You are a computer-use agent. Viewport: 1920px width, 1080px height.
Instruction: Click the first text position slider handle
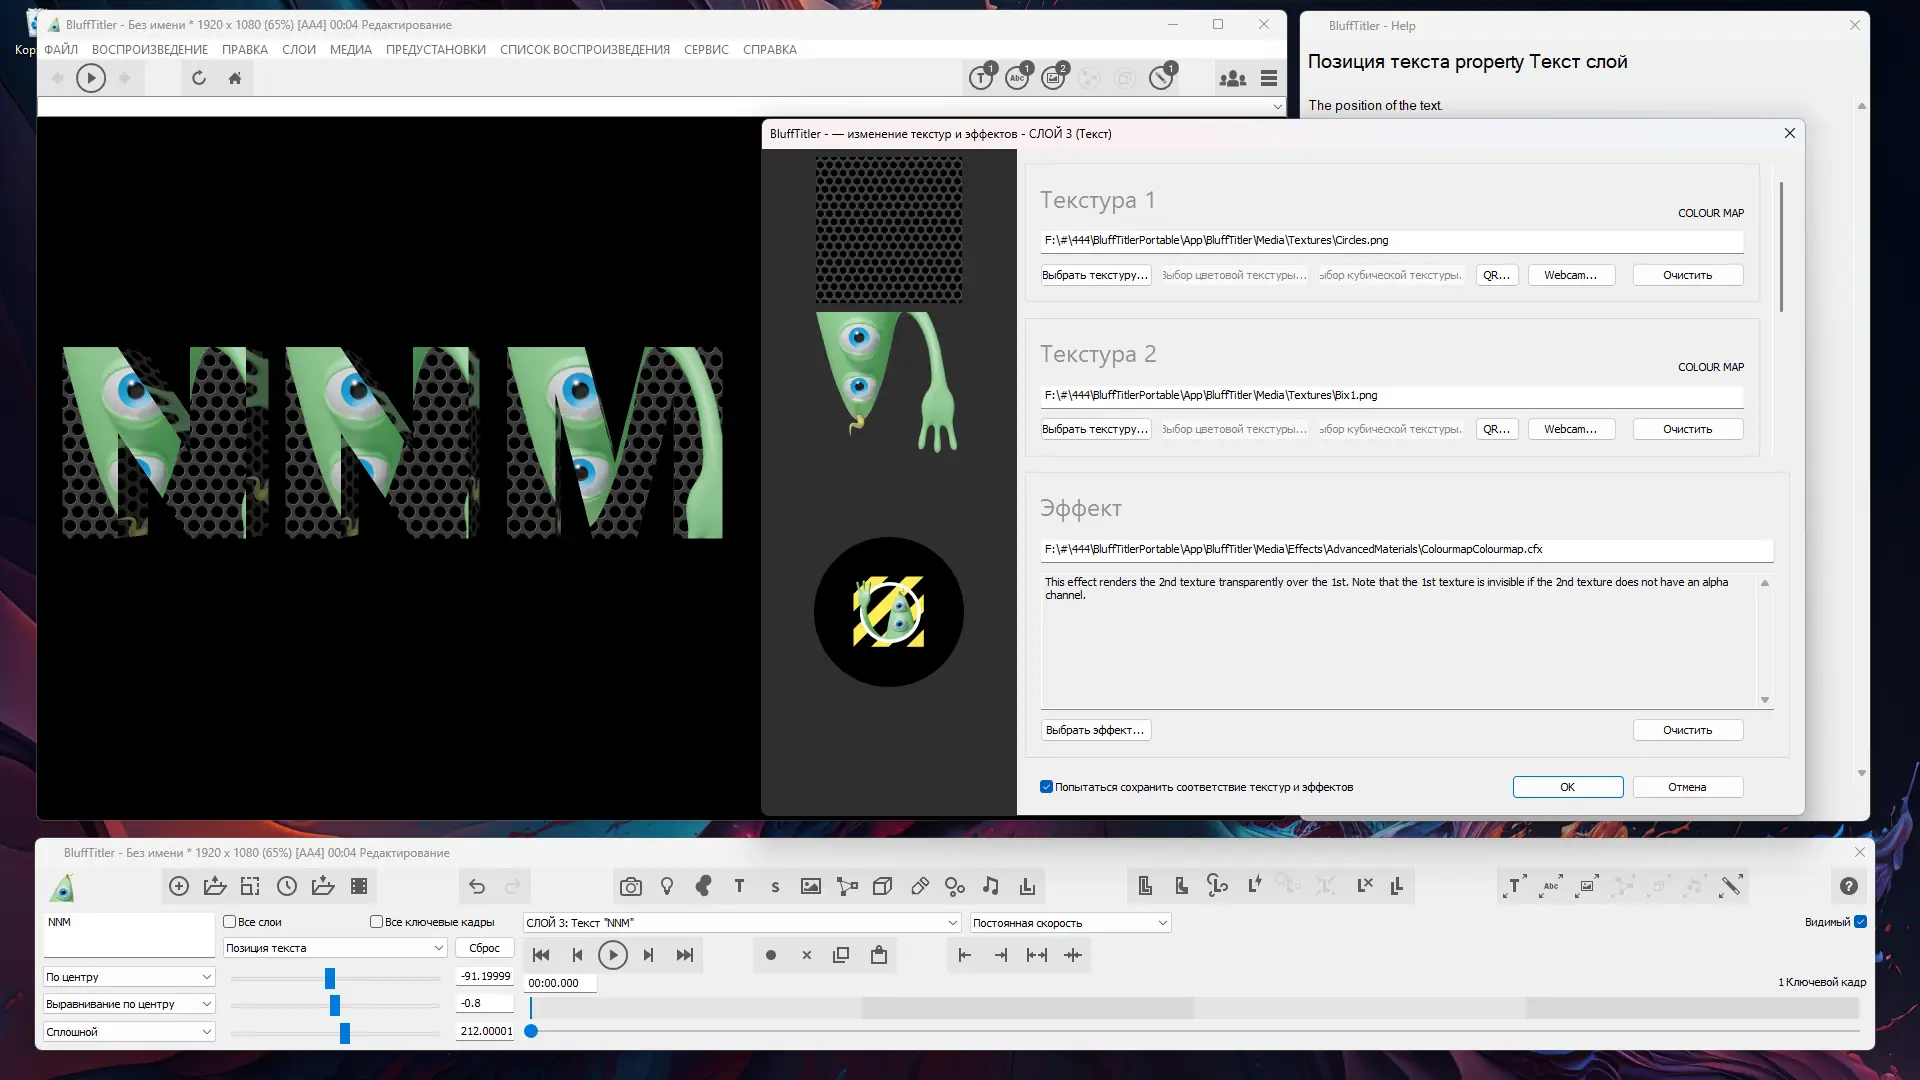(330, 977)
